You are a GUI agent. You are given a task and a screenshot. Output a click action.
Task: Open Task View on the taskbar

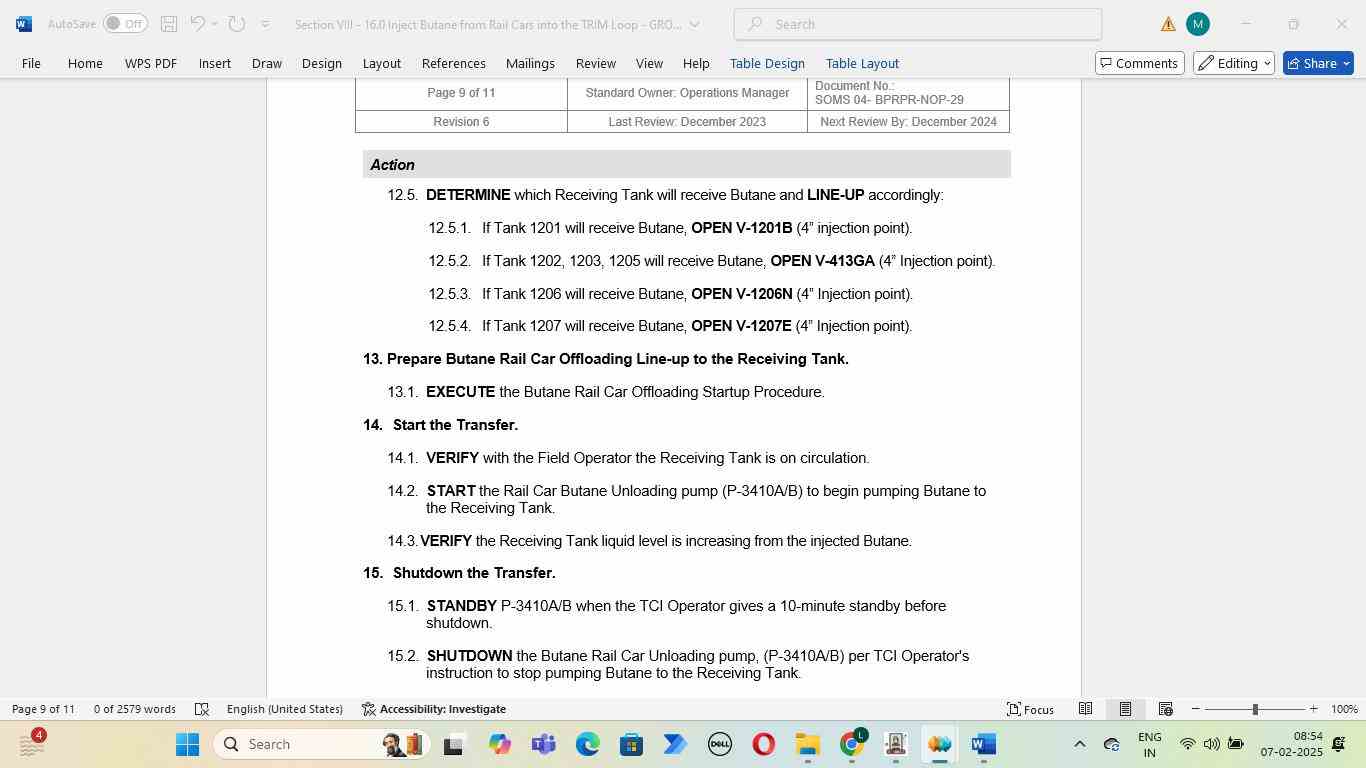pos(454,744)
